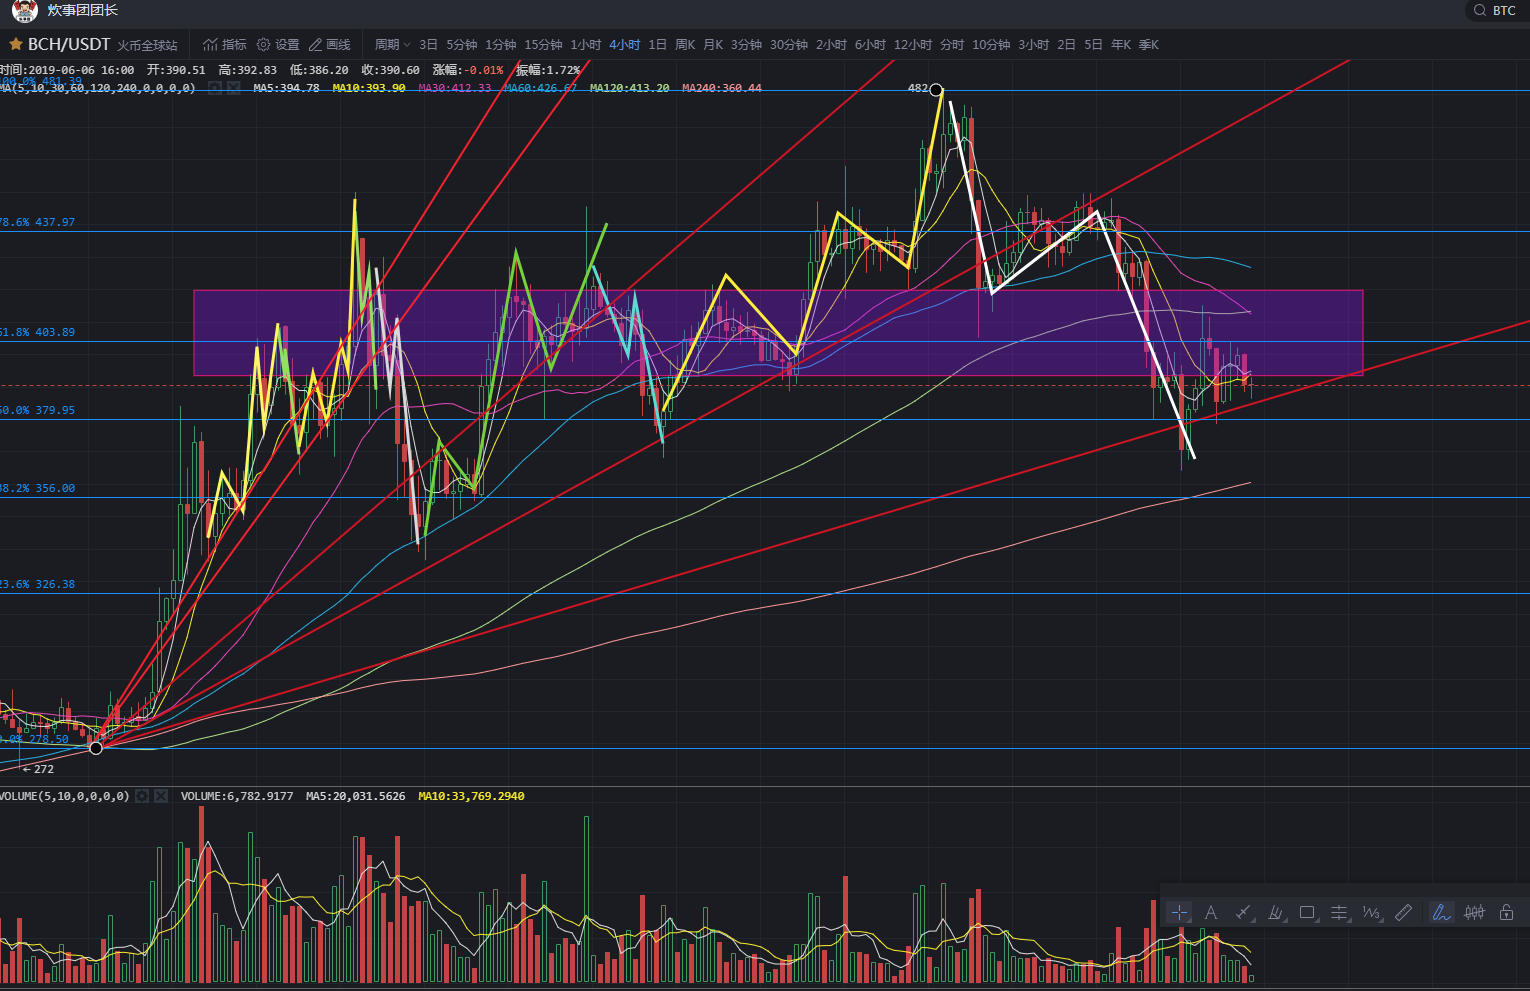Click the gear icon beside VOLUME indicator

tap(142, 796)
